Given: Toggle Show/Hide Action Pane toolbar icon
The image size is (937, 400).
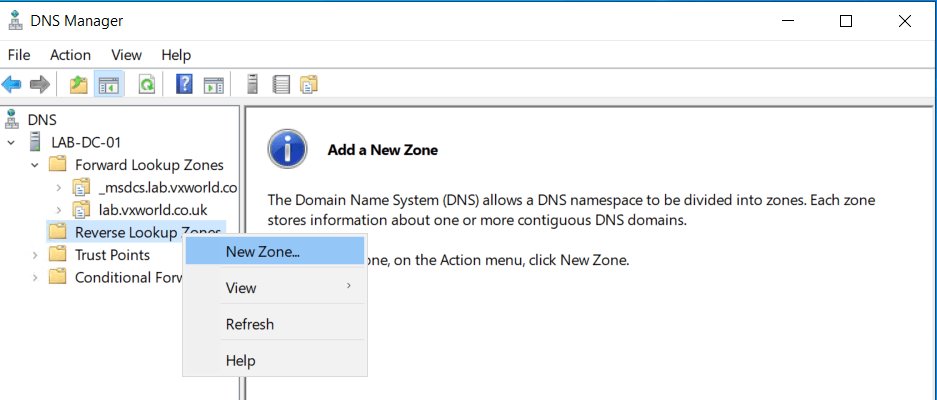Looking at the screenshot, I should click(213, 85).
